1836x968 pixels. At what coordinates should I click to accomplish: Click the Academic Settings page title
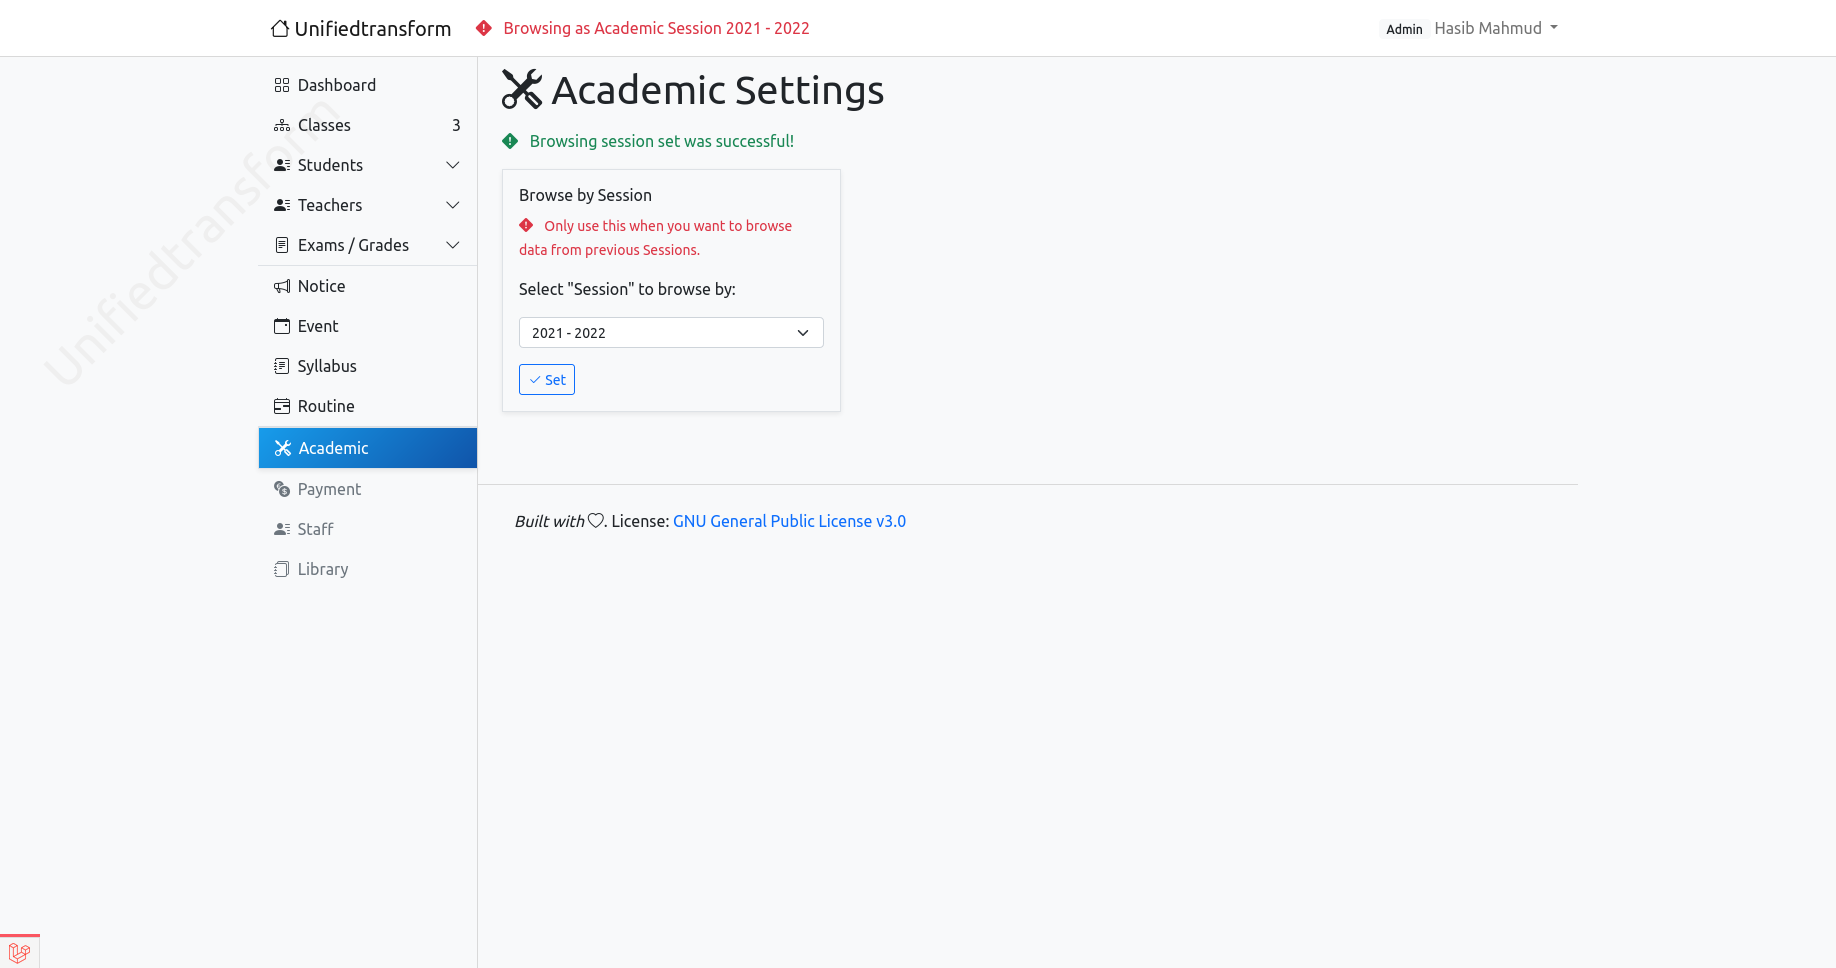[x=718, y=90]
